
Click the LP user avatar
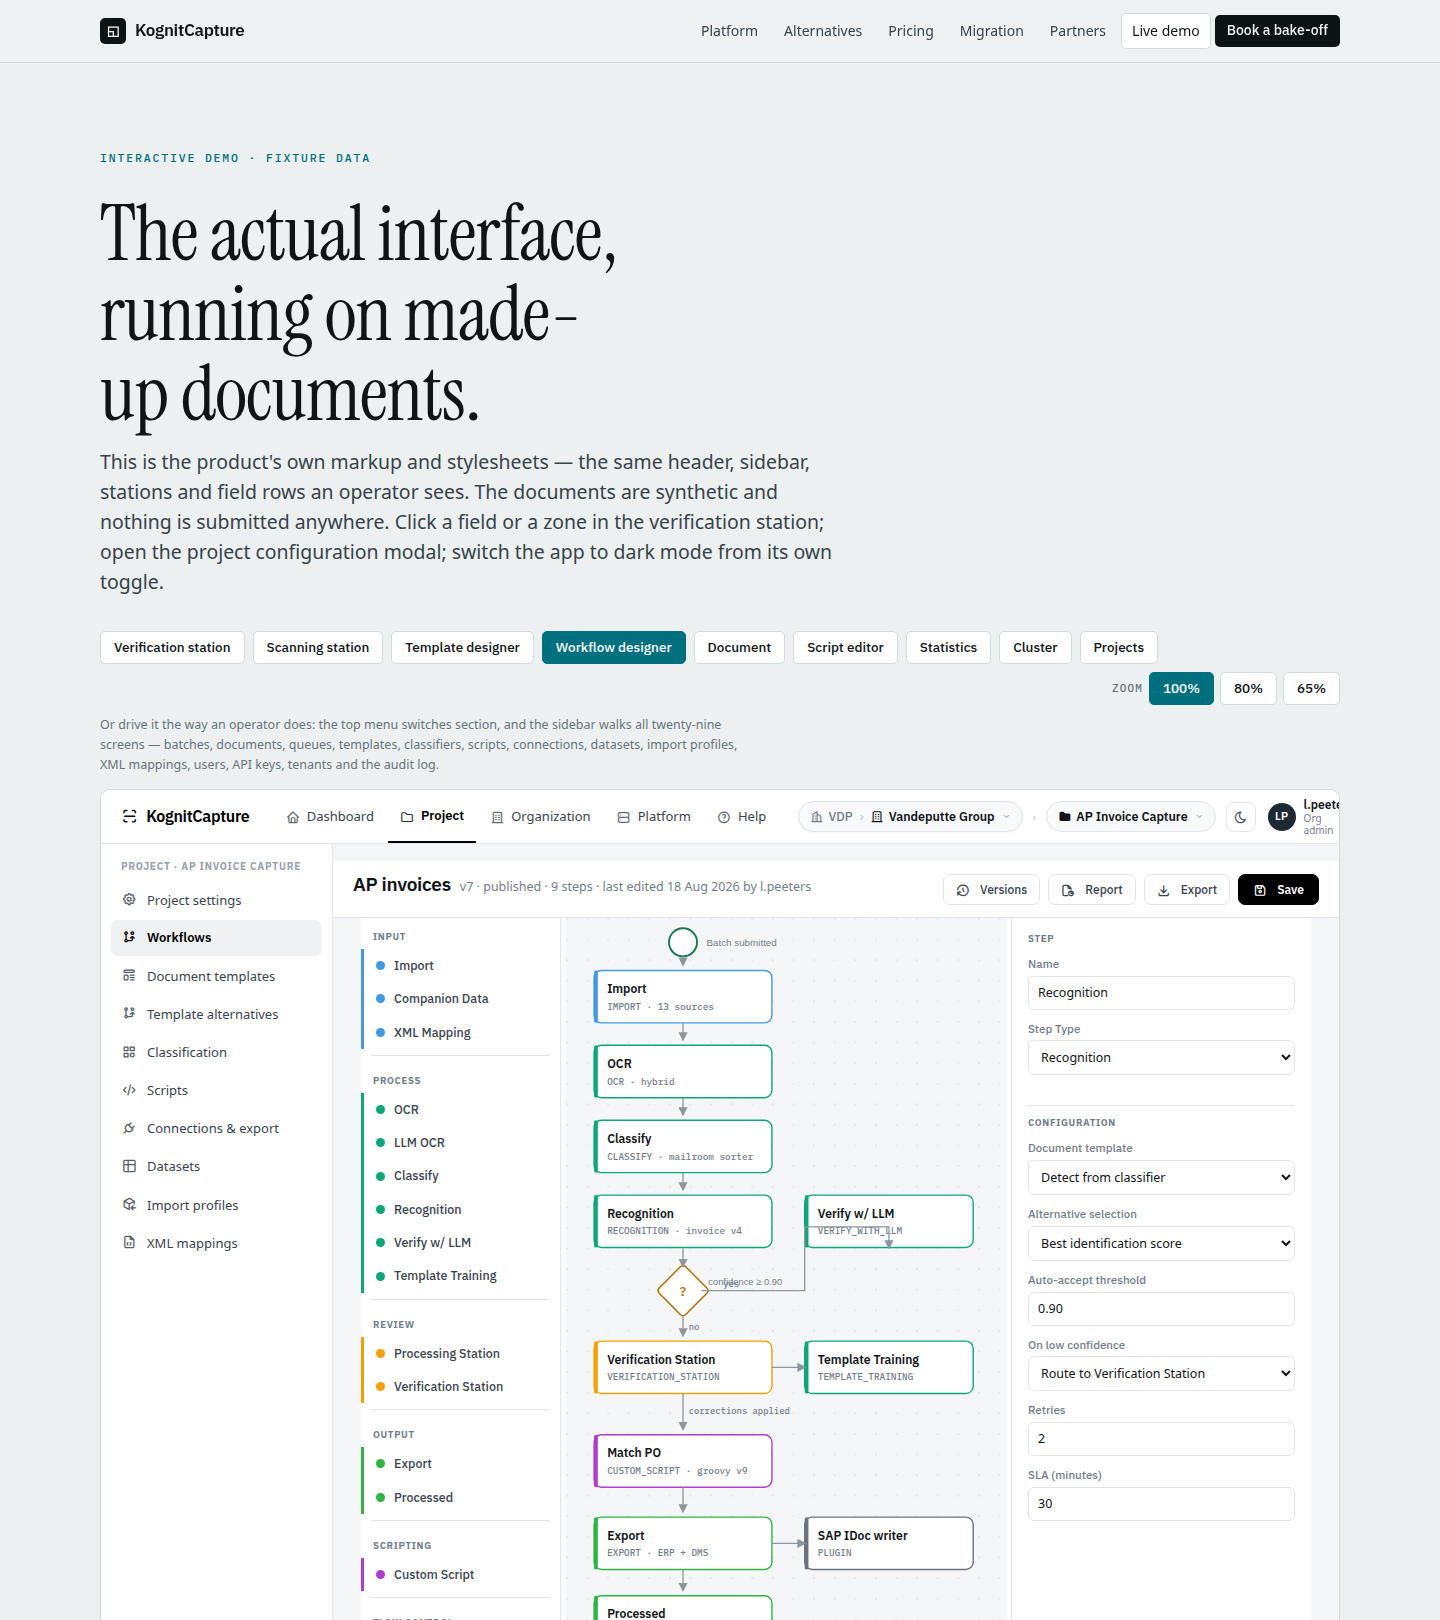coord(1281,817)
